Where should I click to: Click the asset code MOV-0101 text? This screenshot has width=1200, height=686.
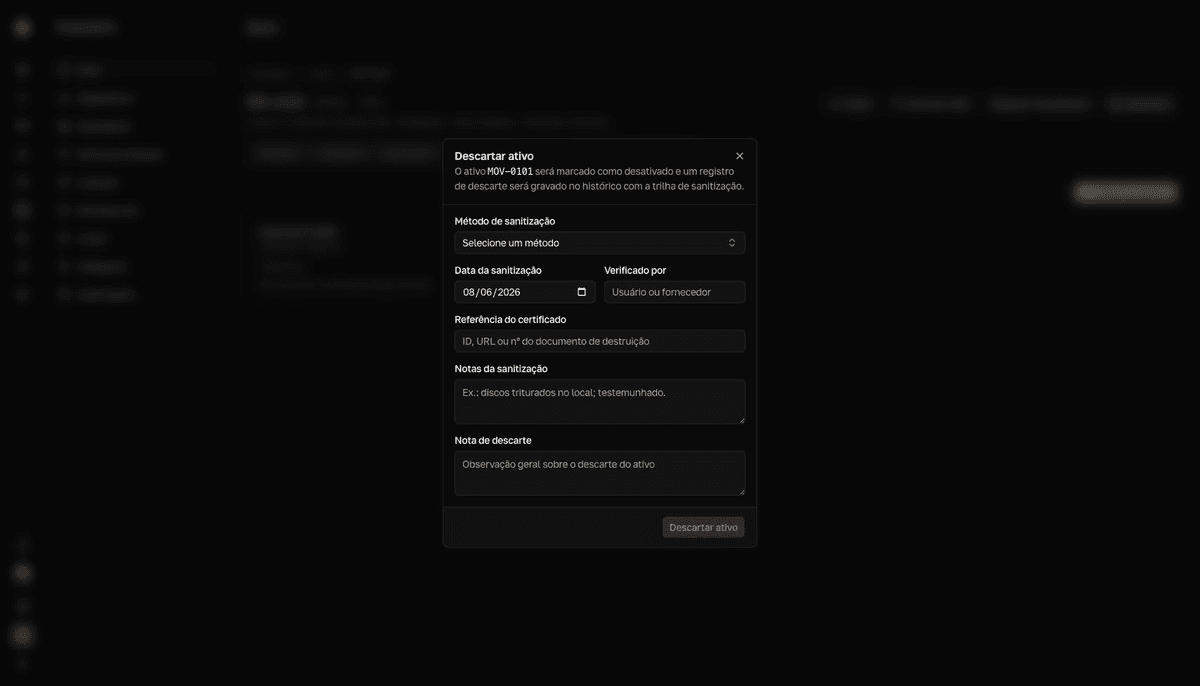(x=510, y=171)
